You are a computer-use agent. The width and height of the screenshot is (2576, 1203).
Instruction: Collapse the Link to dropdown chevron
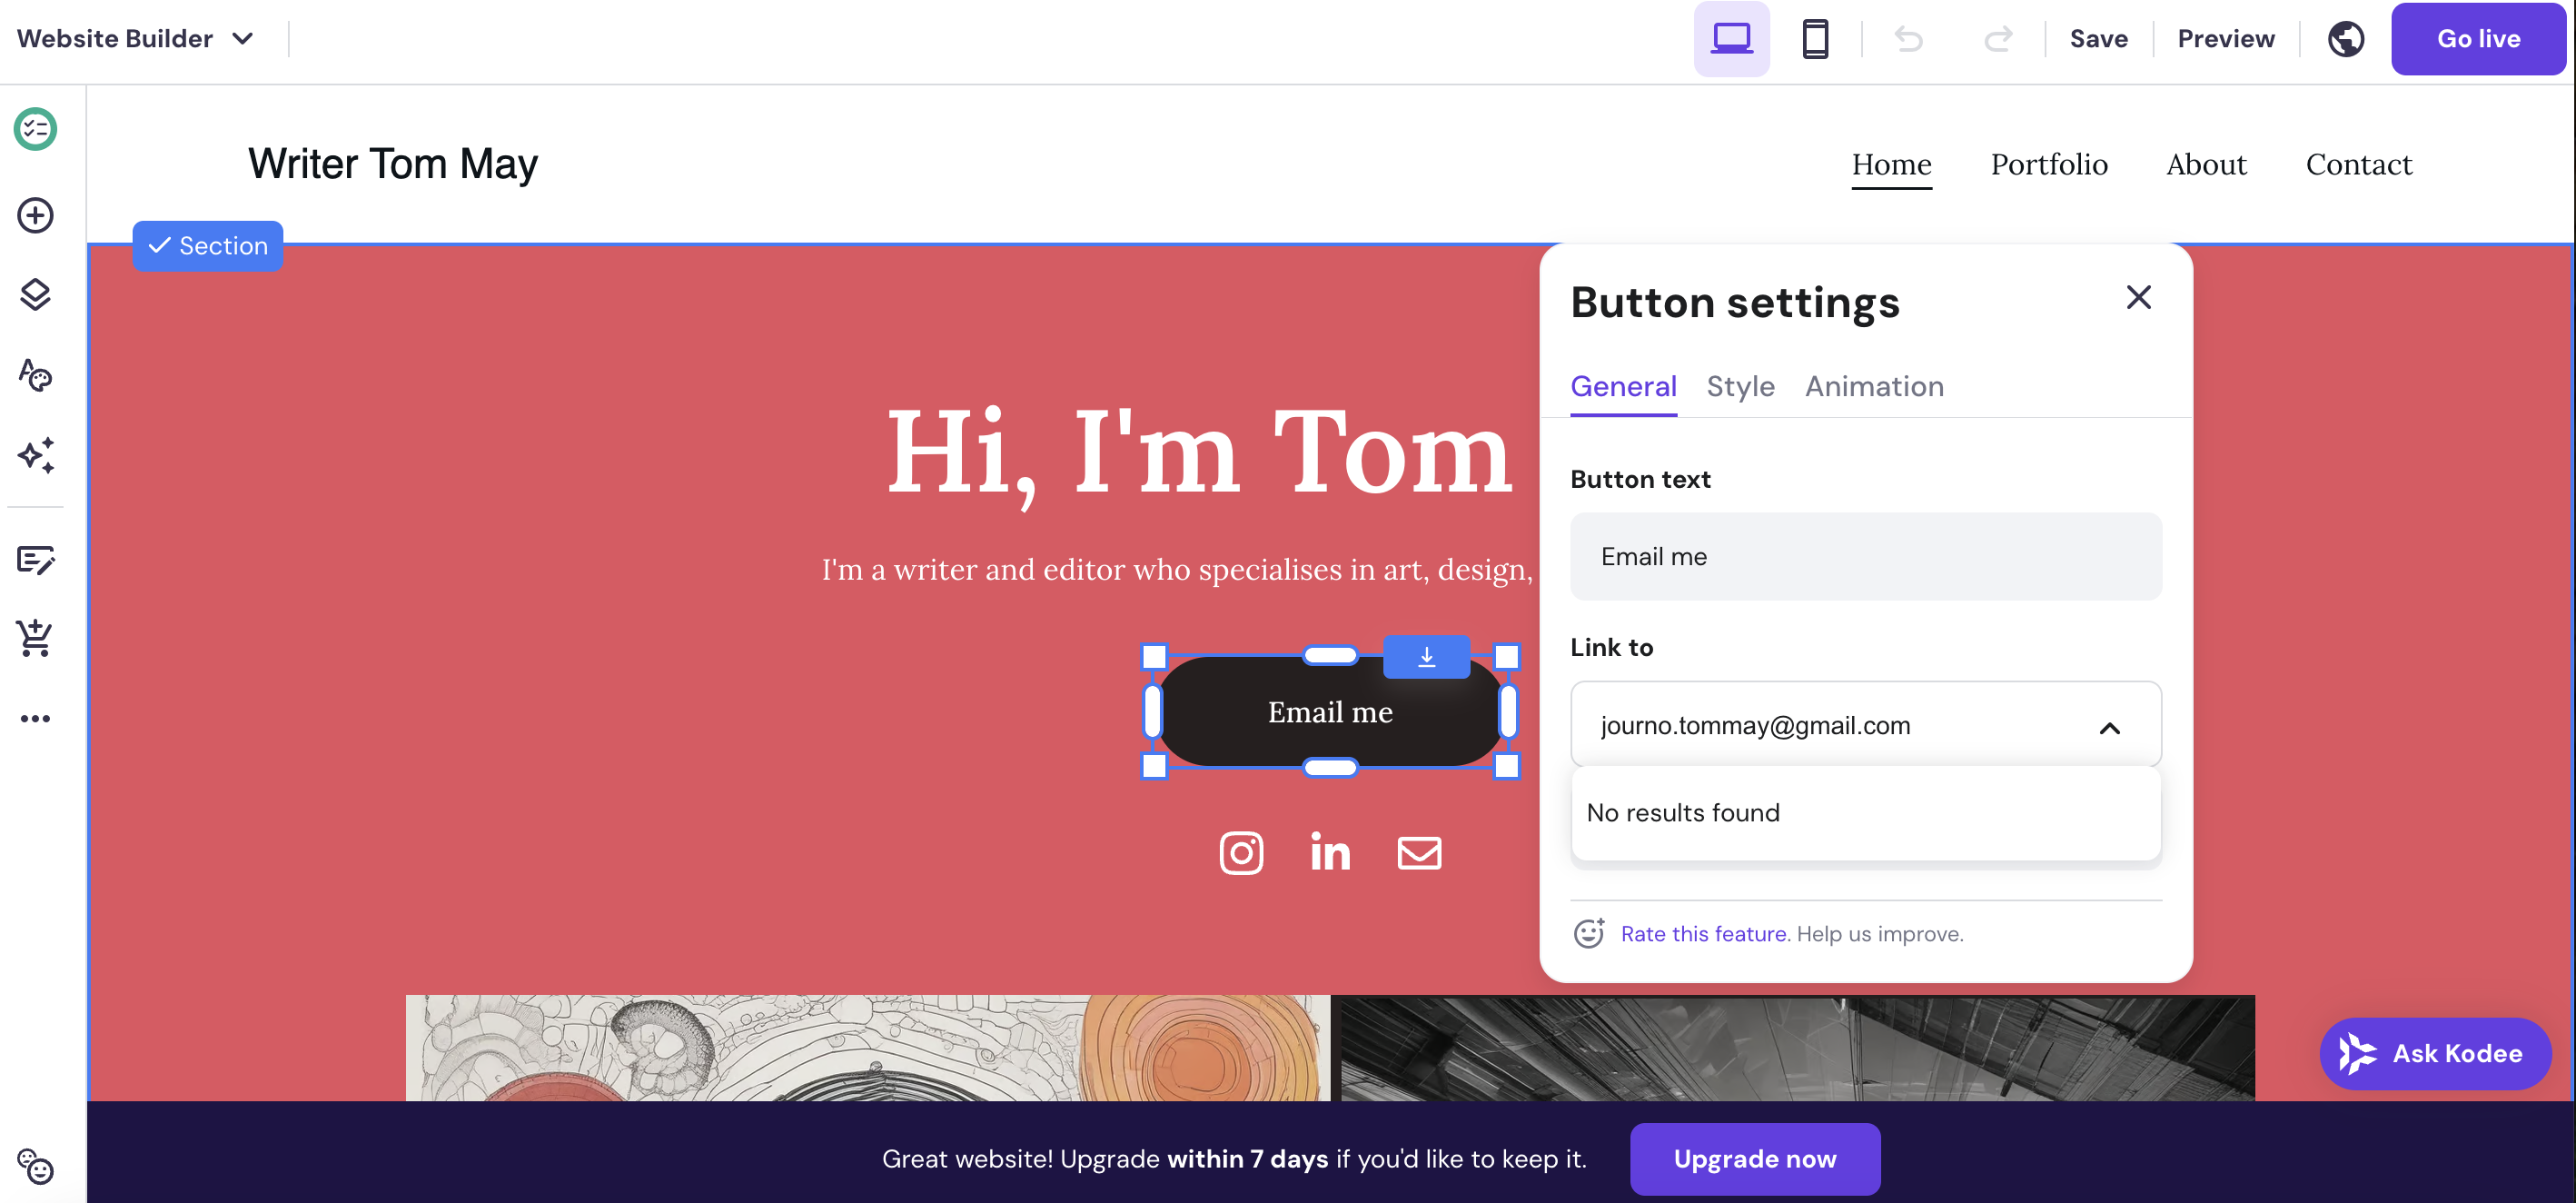(2109, 727)
